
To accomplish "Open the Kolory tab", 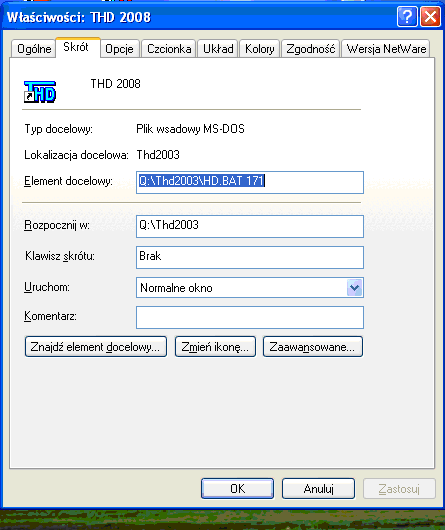I will click(259, 49).
